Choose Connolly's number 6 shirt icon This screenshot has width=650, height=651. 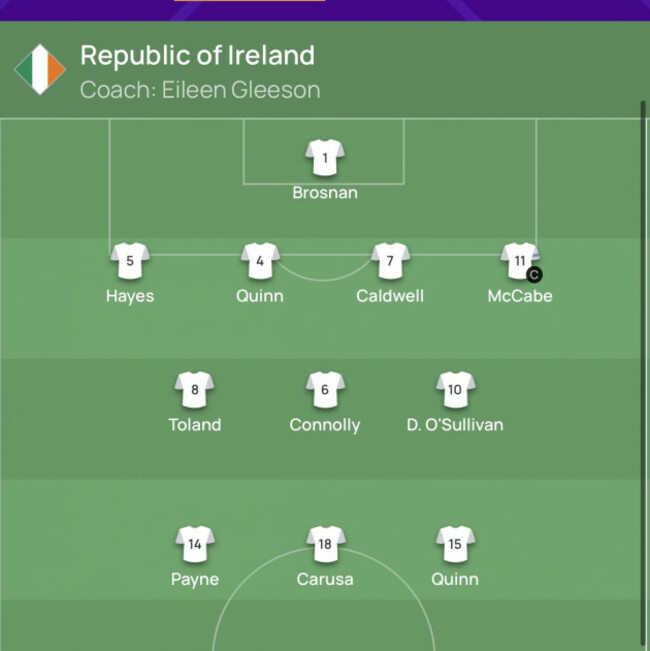point(325,390)
